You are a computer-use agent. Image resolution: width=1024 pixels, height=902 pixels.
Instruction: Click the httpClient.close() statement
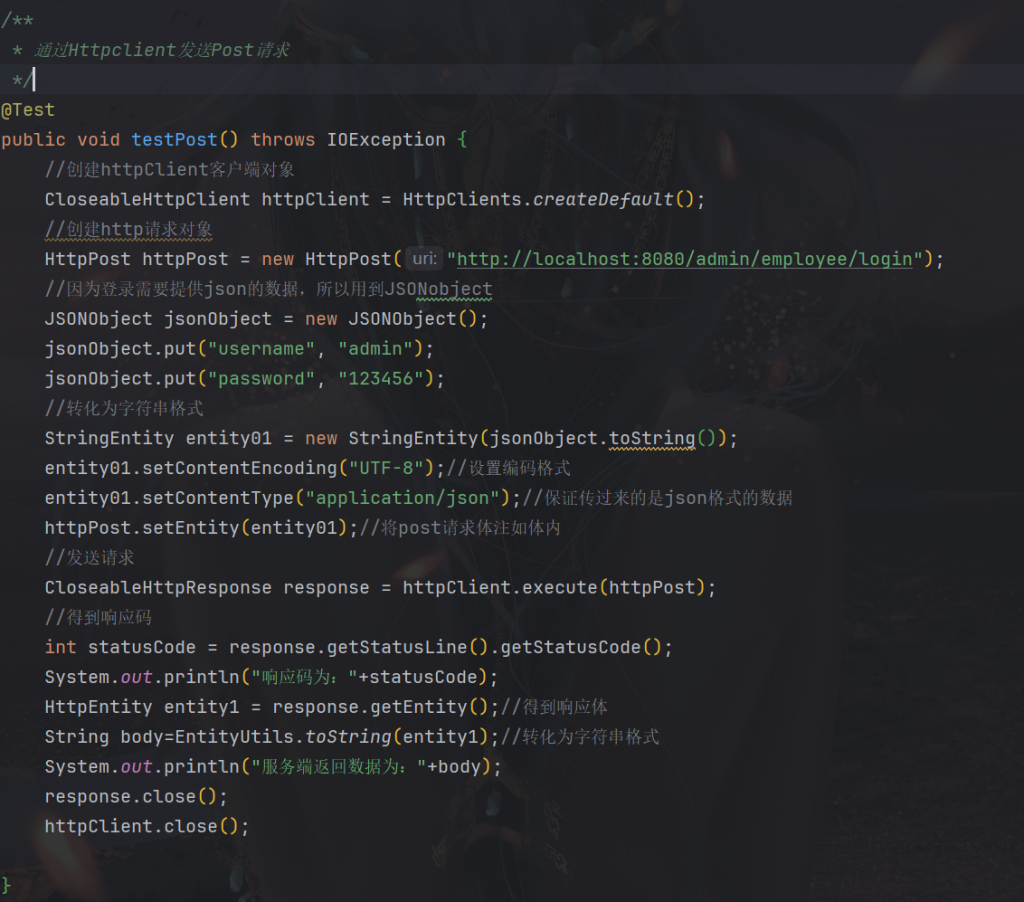146,827
